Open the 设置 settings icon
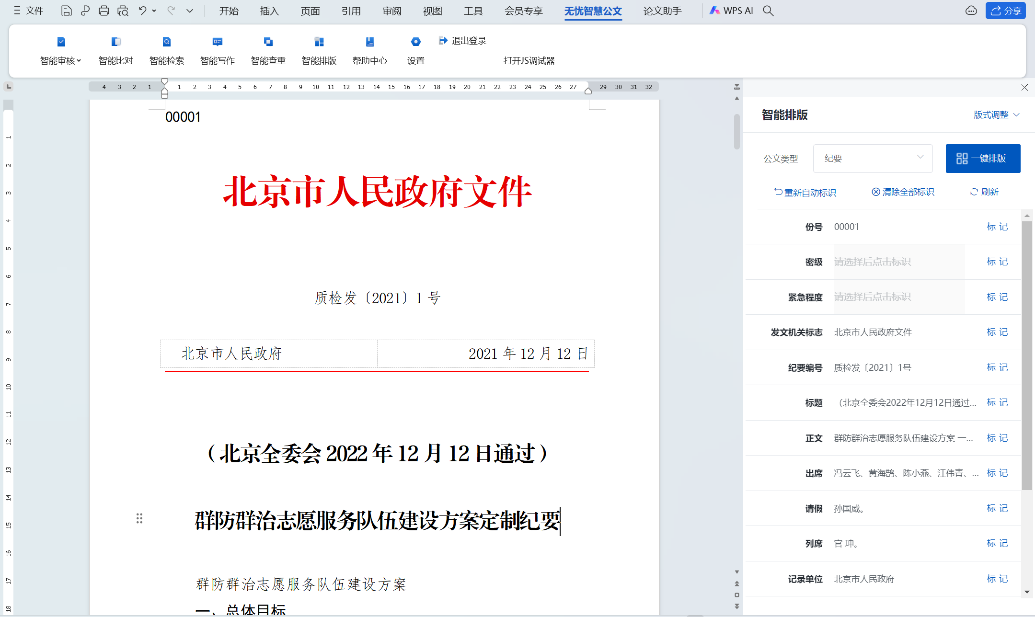 pyautogui.click(x=415, y=42)
